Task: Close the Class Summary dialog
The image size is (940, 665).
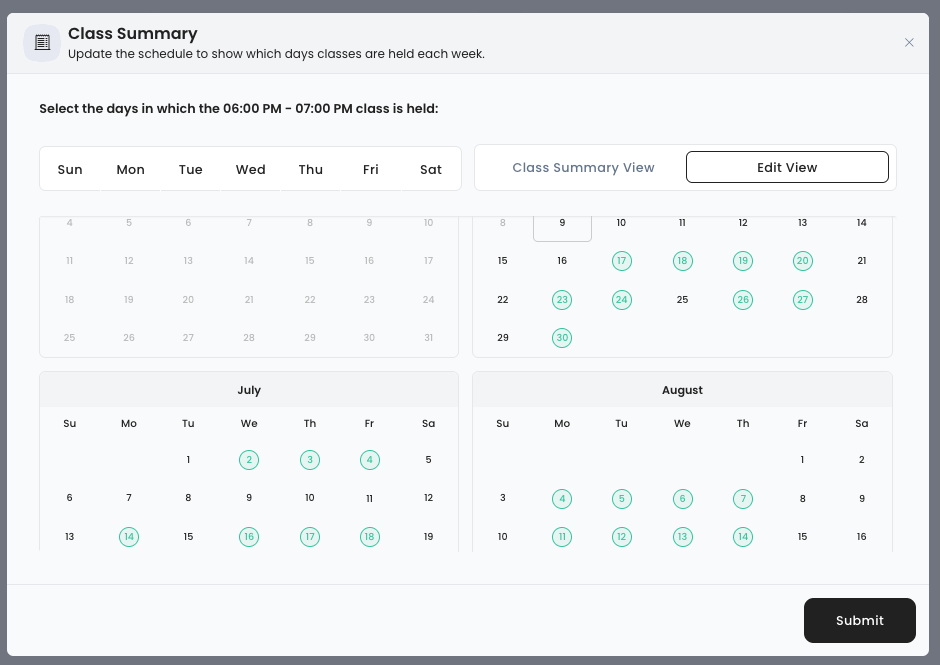Action: click(x=909, y=43)
